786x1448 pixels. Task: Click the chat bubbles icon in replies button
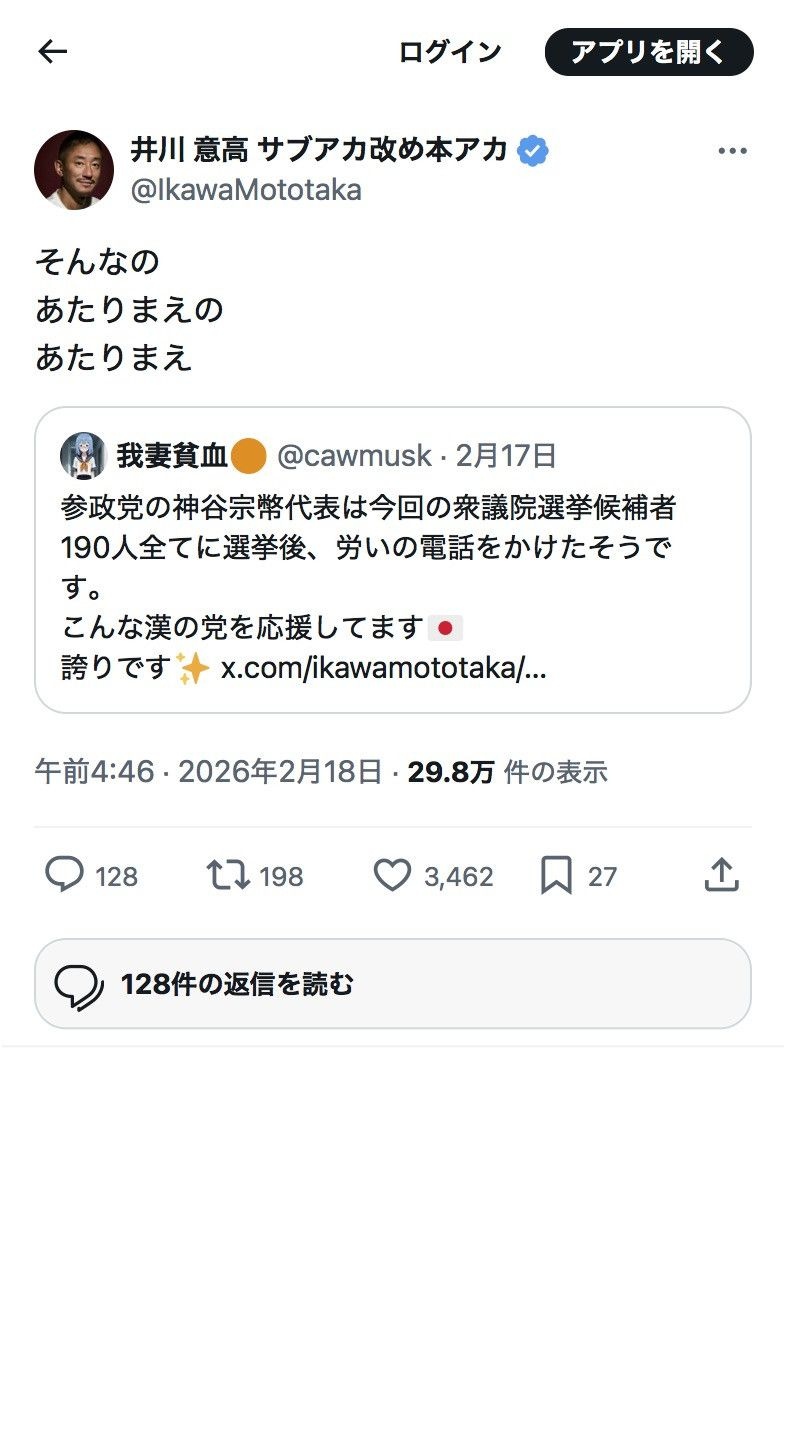point(79,985)
